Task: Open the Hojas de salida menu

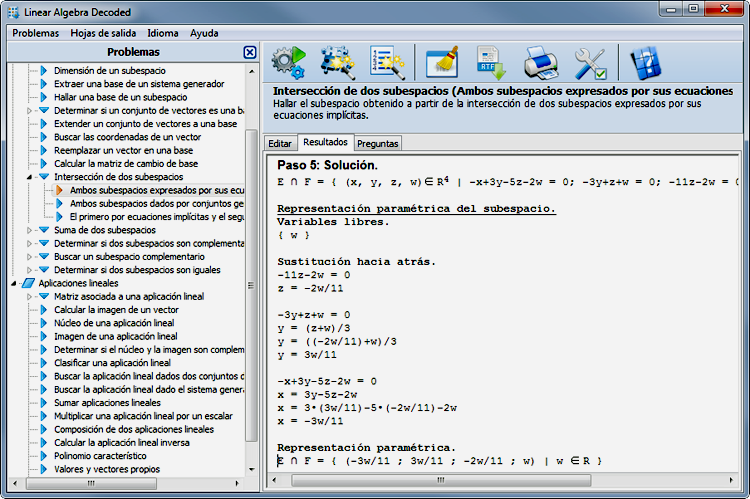Action: point(103,33)
